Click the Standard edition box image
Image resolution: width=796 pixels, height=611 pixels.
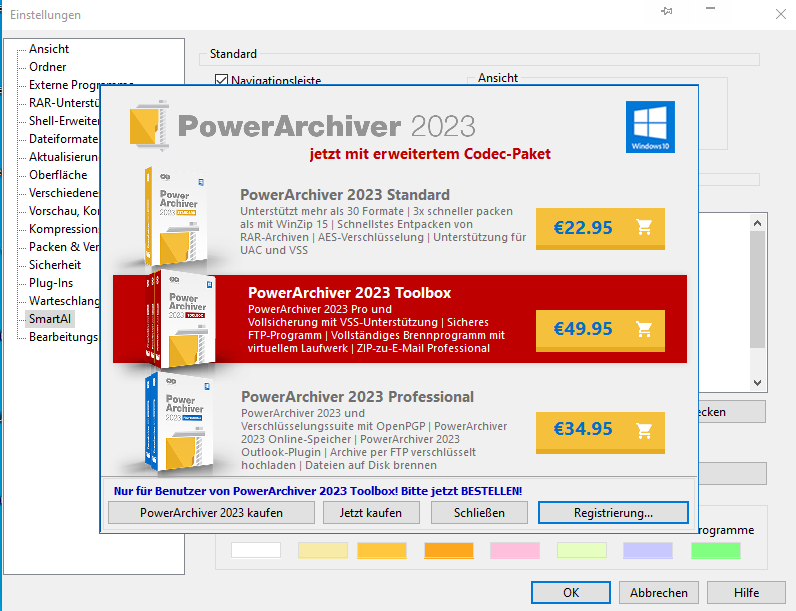click(176, 217)
